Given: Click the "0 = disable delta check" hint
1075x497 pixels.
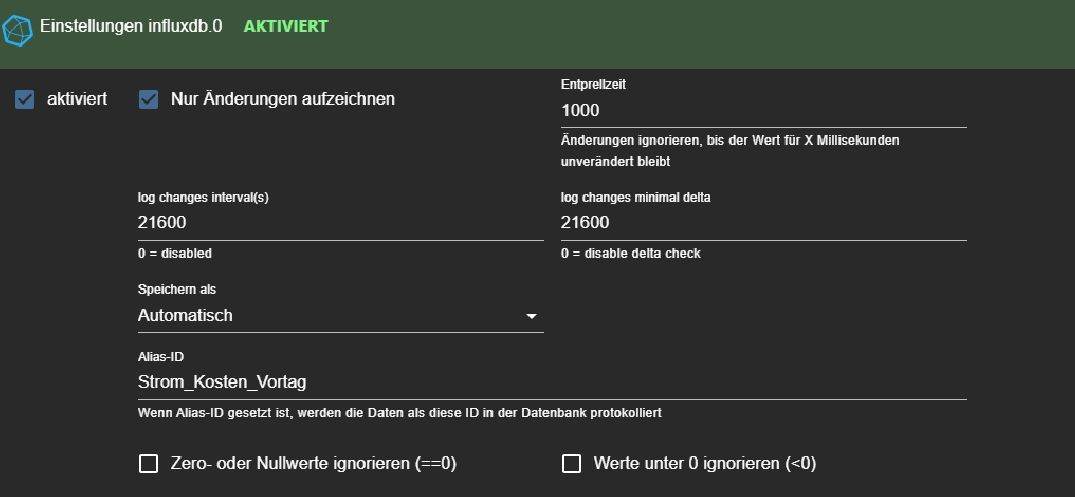Looking at the screenshot, I should [x=631, y=254].
